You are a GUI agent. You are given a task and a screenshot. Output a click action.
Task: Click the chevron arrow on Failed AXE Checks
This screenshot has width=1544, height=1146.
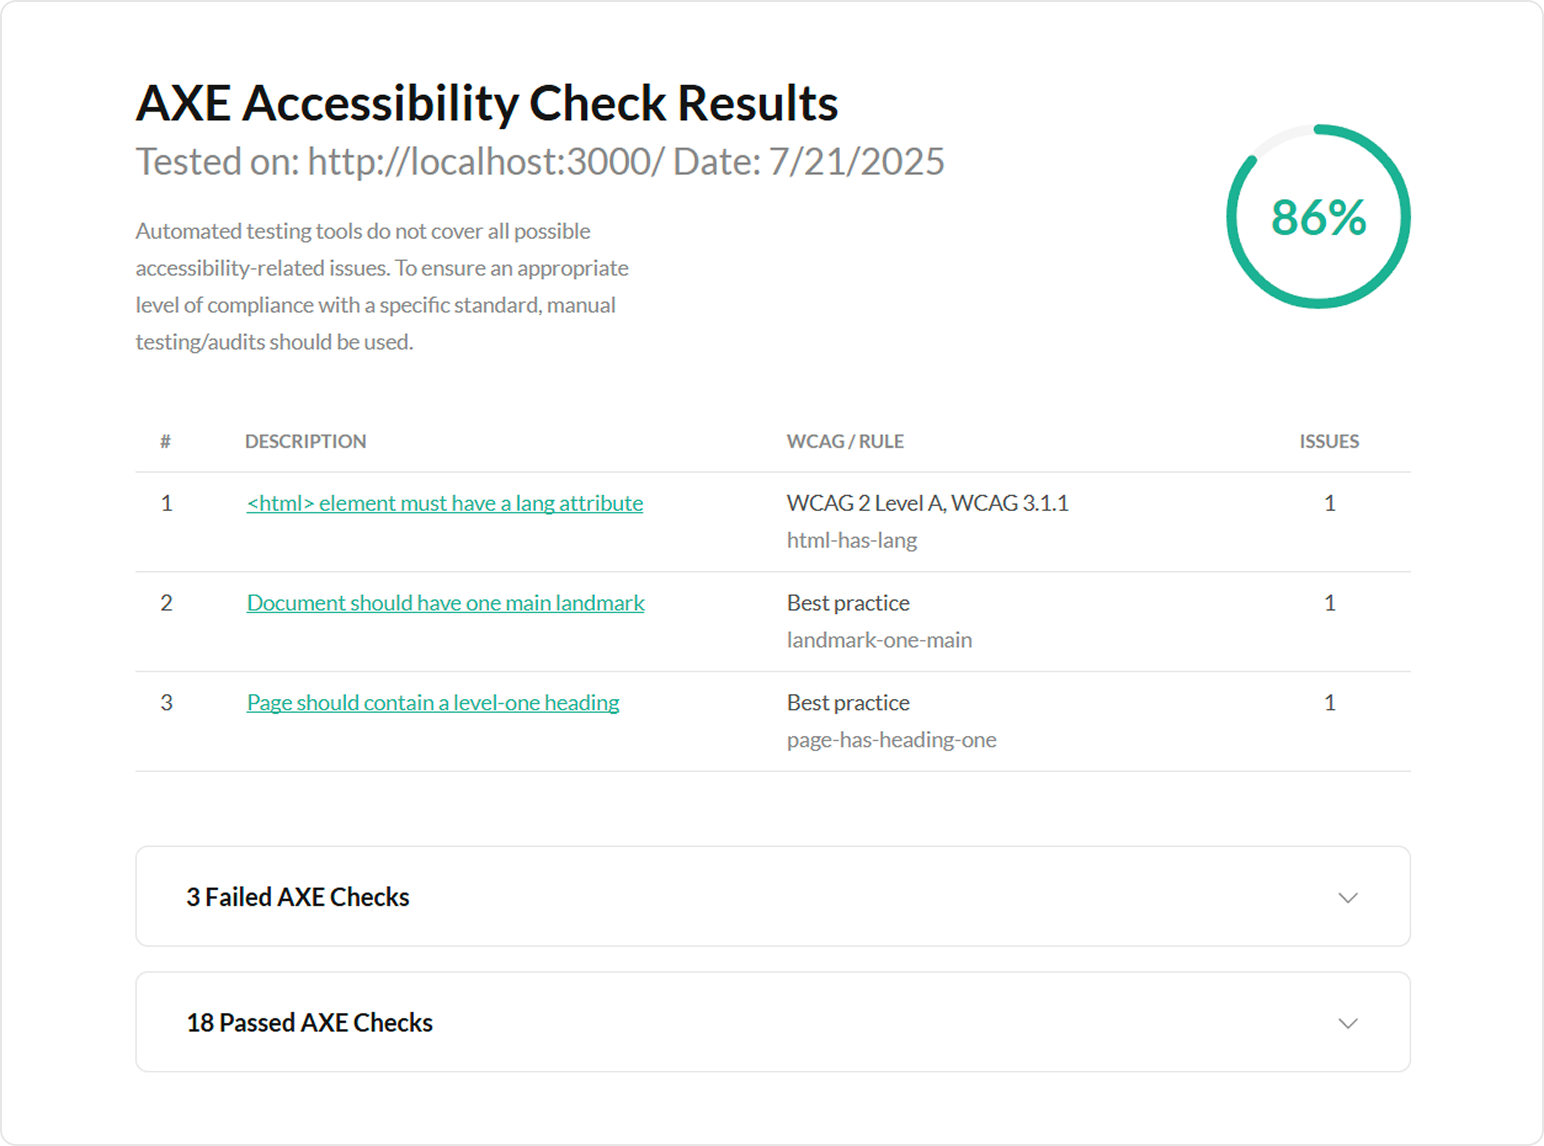tap(1348, 897)
